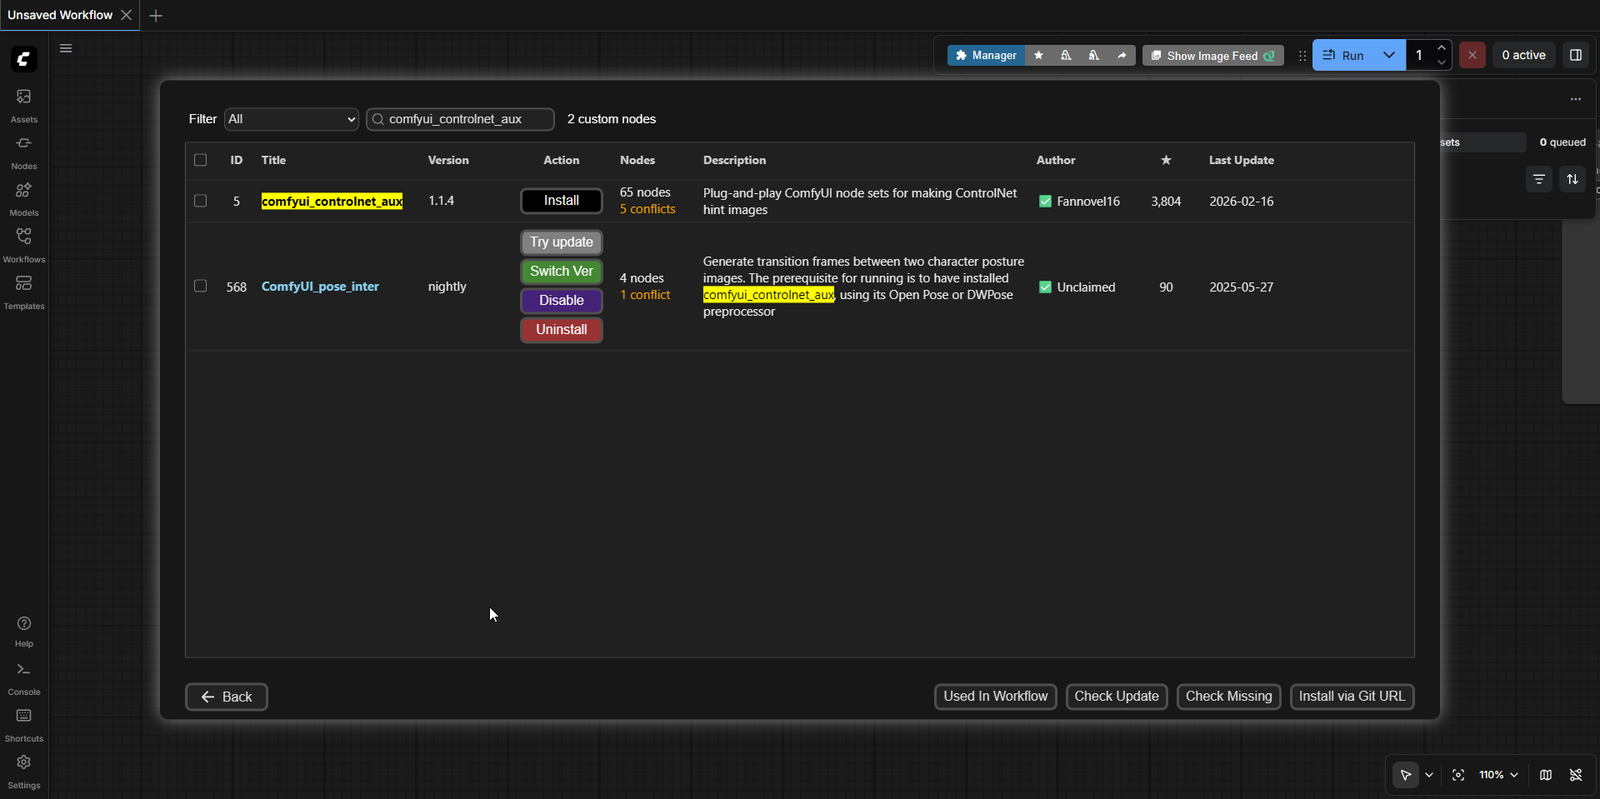The width and height of the screenshot is (1600, 799).
Task: Sort table by Title column
Action: (274, 160)
